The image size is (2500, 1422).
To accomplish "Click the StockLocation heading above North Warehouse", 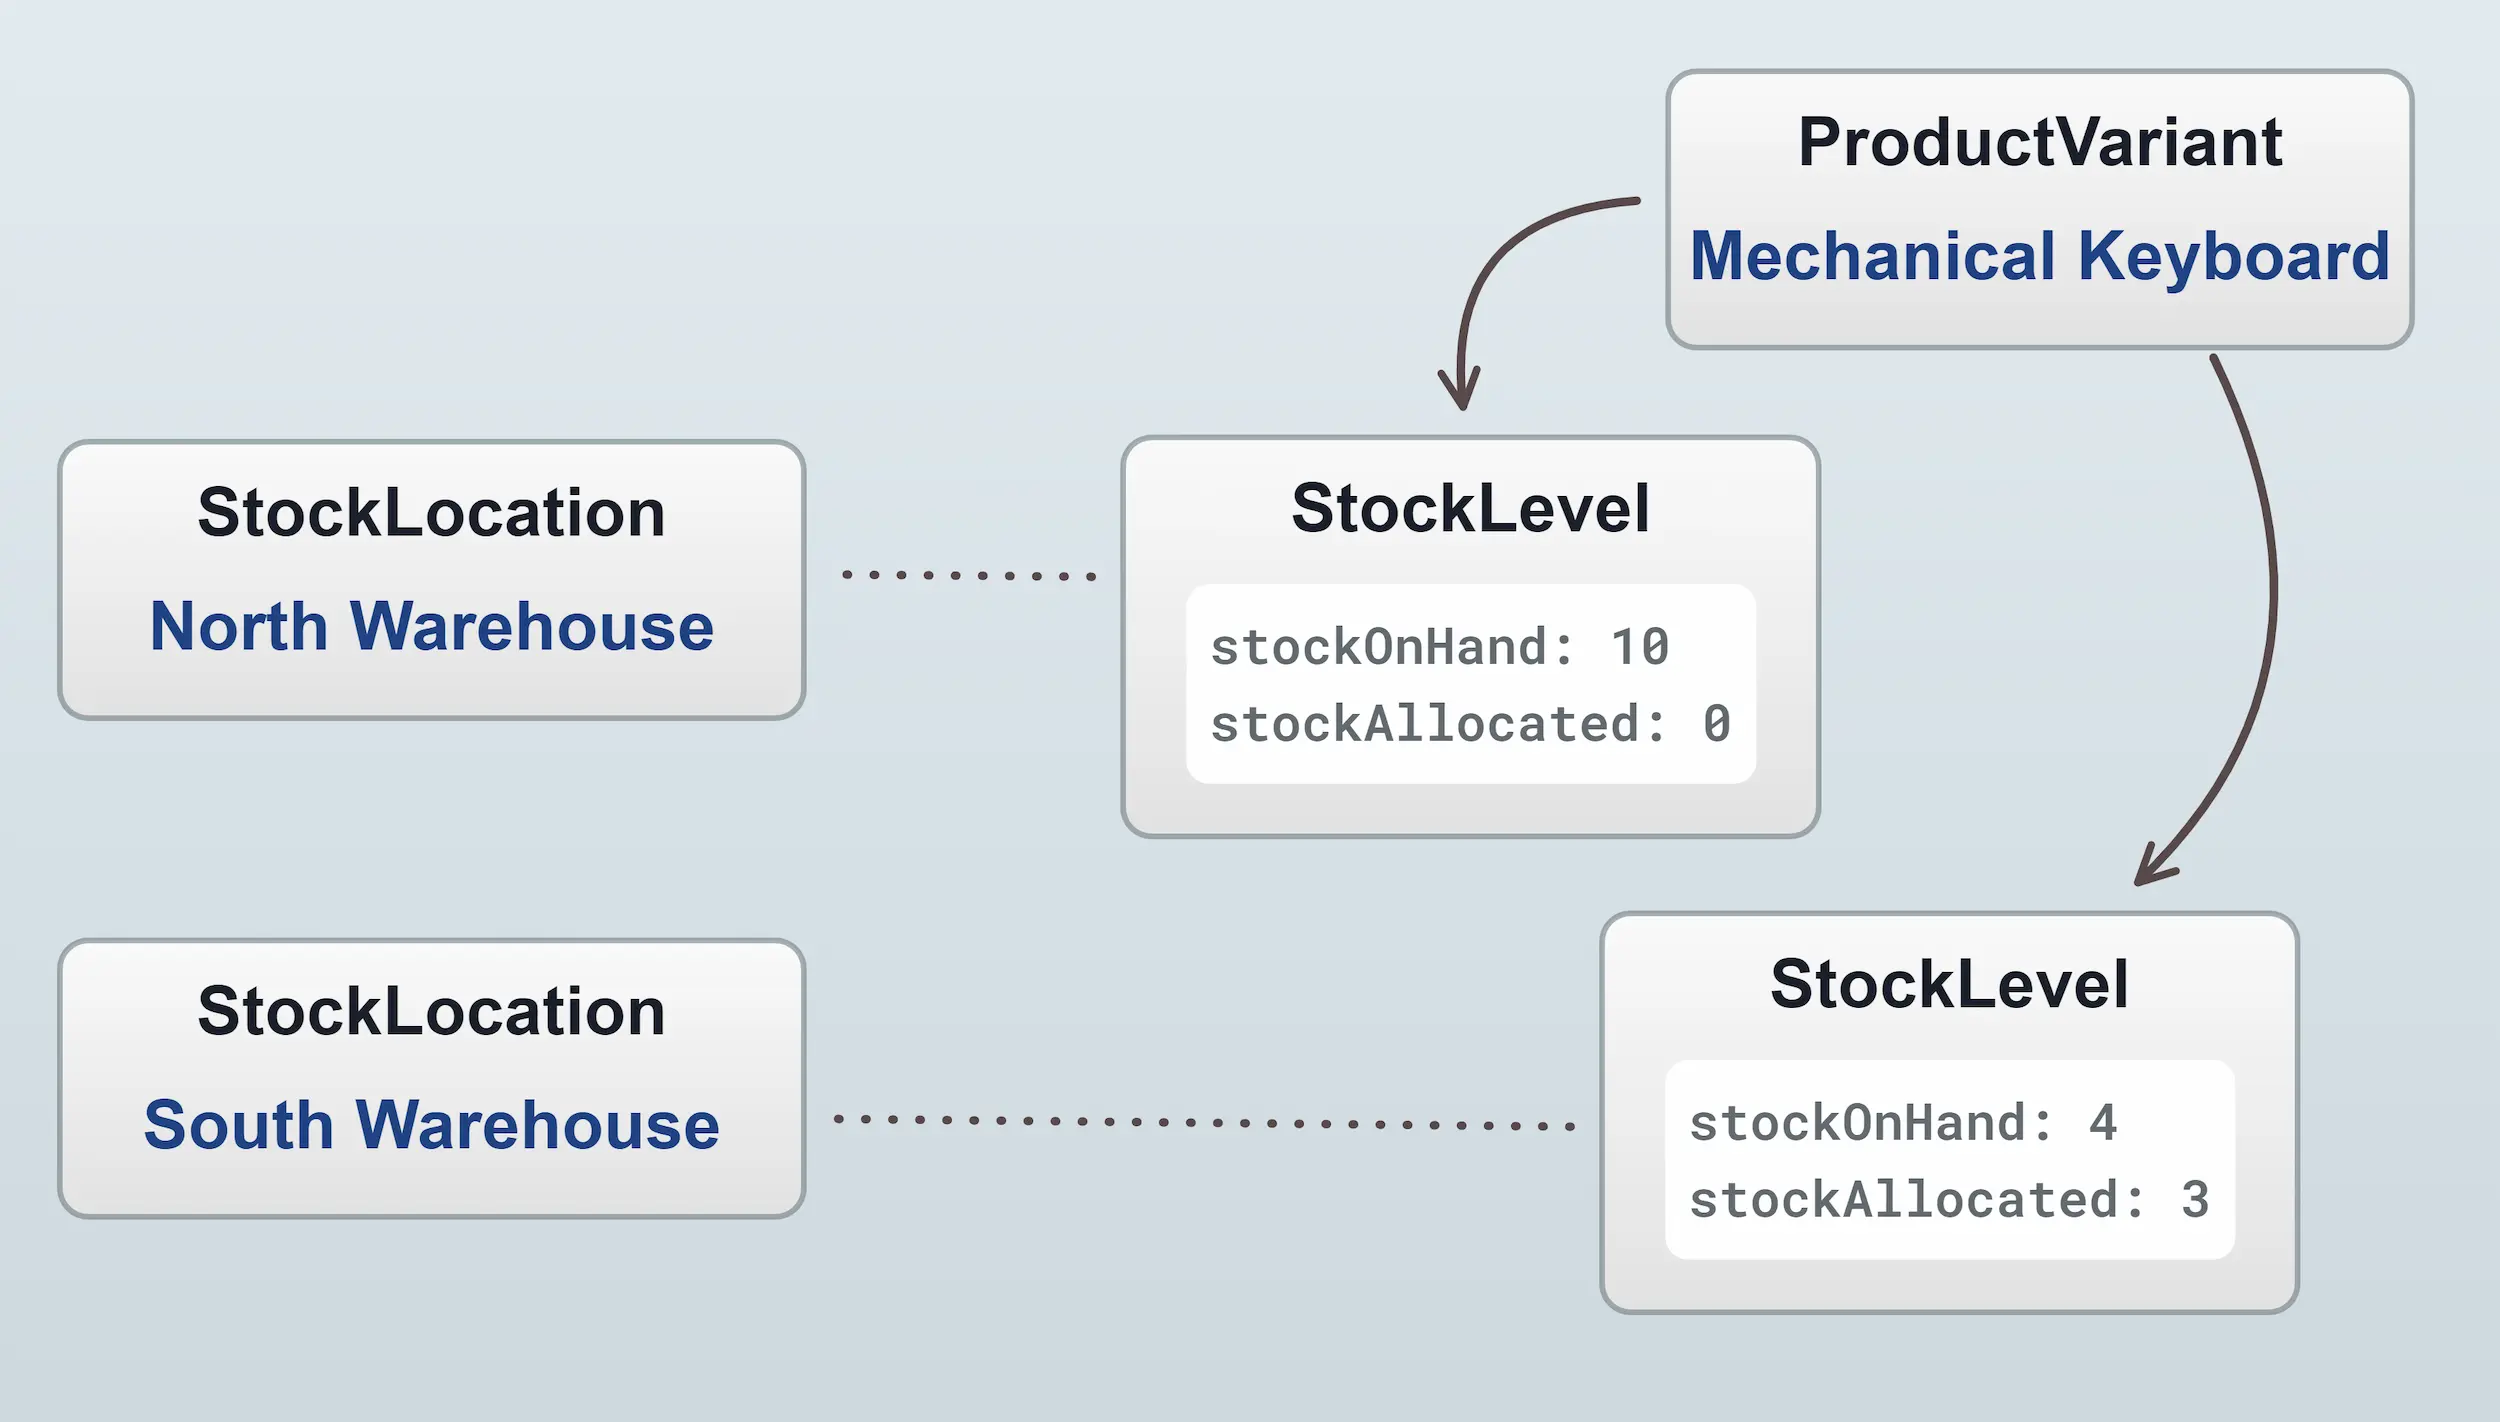I will pos(431,512).
